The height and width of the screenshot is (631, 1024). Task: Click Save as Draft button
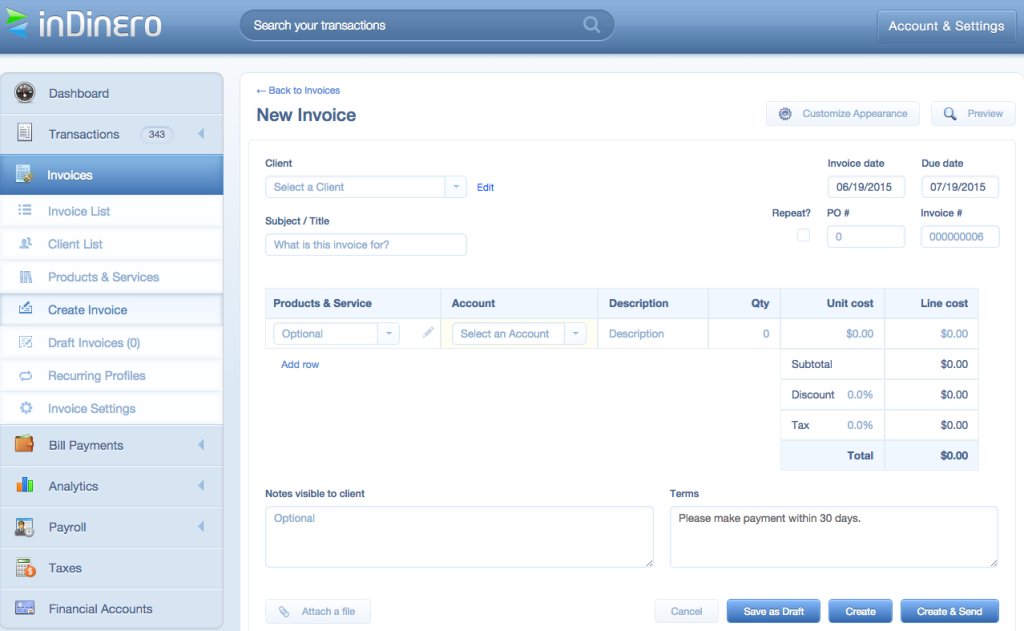point(773,611)
